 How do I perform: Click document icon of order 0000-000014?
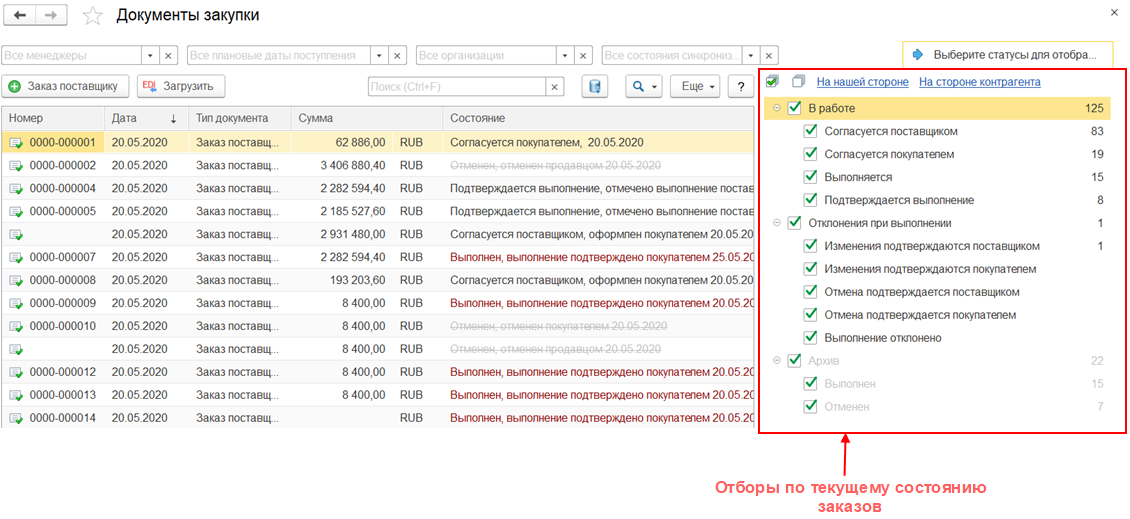15,418
